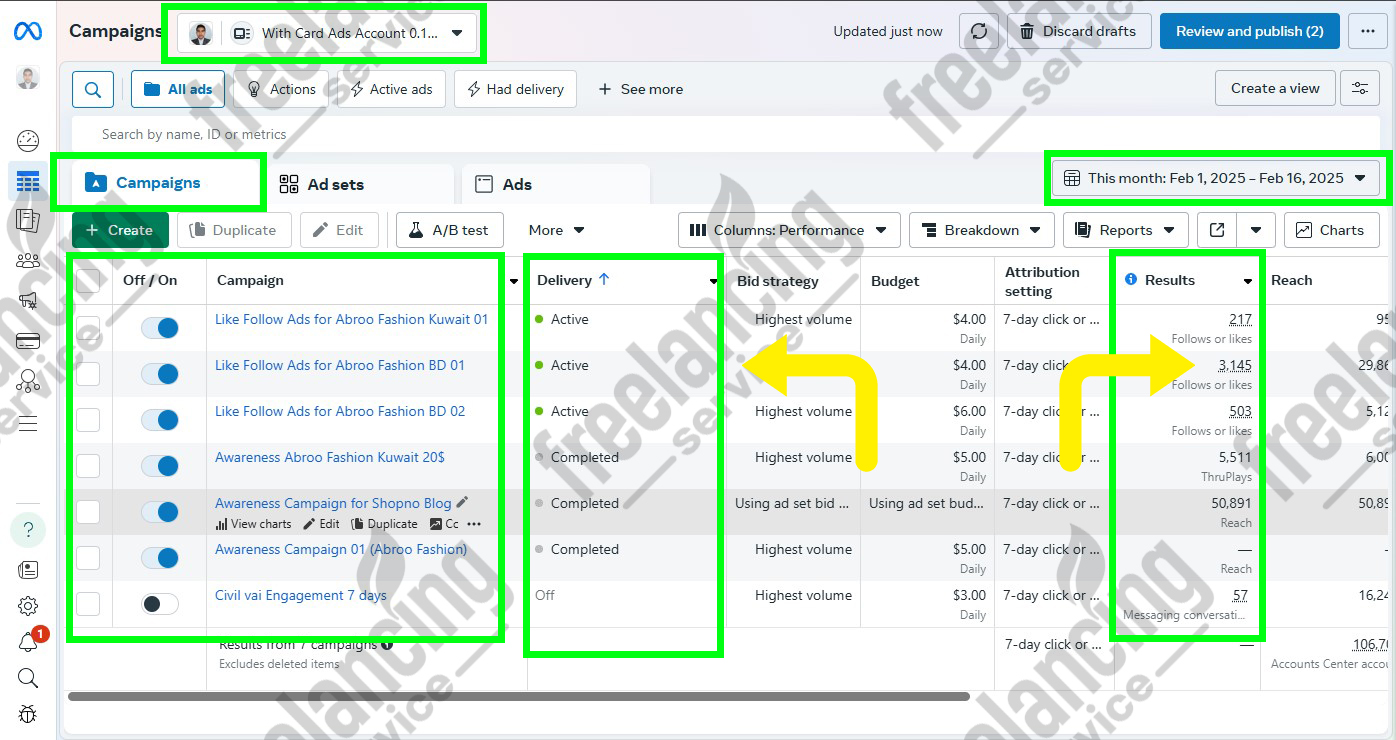Click info icon beside Results from 7 campaigns

pos(387,645)
